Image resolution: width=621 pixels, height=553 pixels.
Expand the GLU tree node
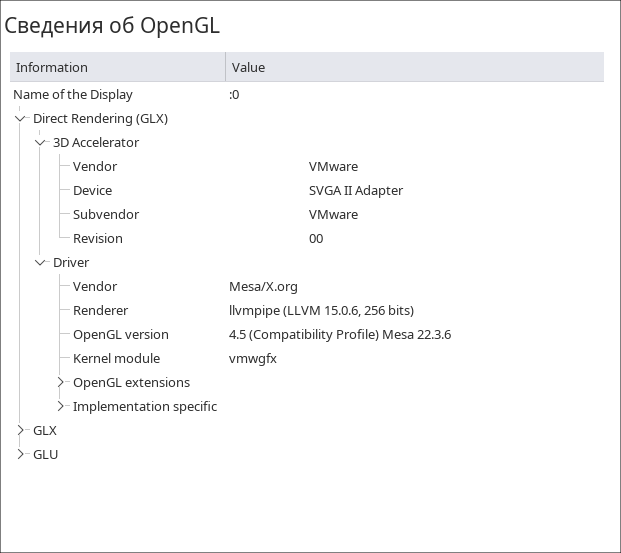(x=21, y=455)
